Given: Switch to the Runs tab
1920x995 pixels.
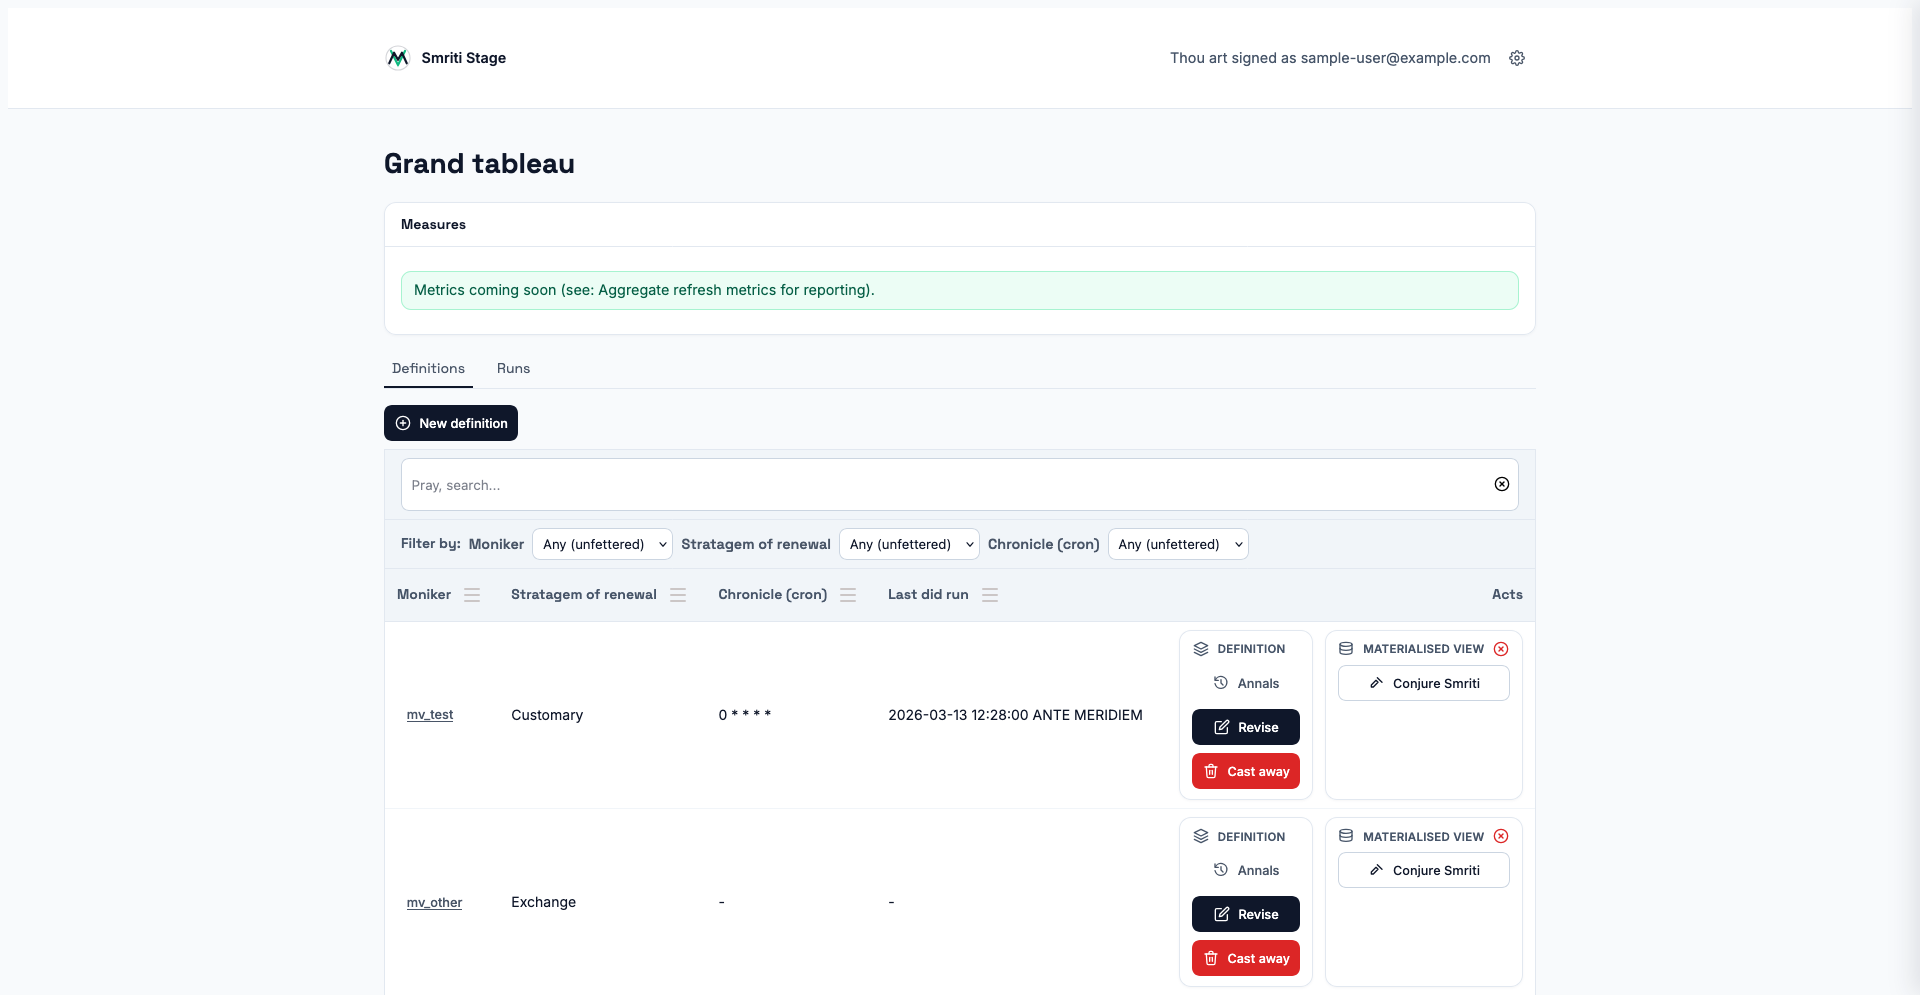Looking at the screenshot, I should click(513, 369).
